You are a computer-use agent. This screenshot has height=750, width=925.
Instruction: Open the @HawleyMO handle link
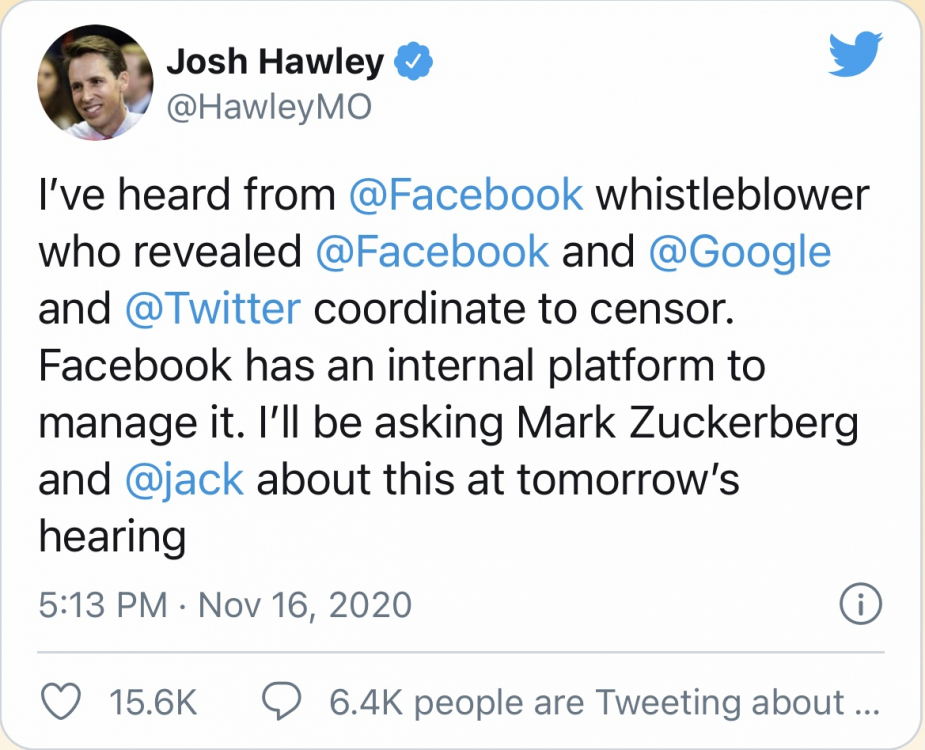click(x=268, y=107)
